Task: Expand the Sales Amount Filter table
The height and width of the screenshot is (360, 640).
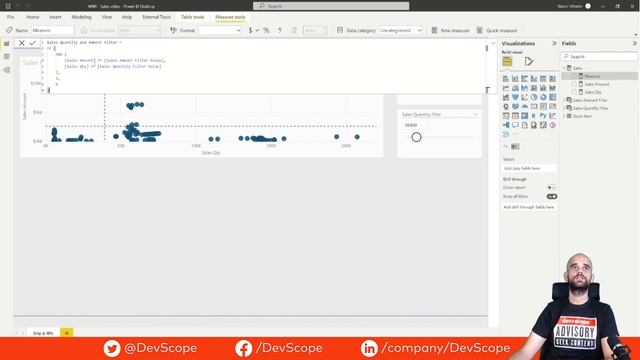Action: click(564, 100)
